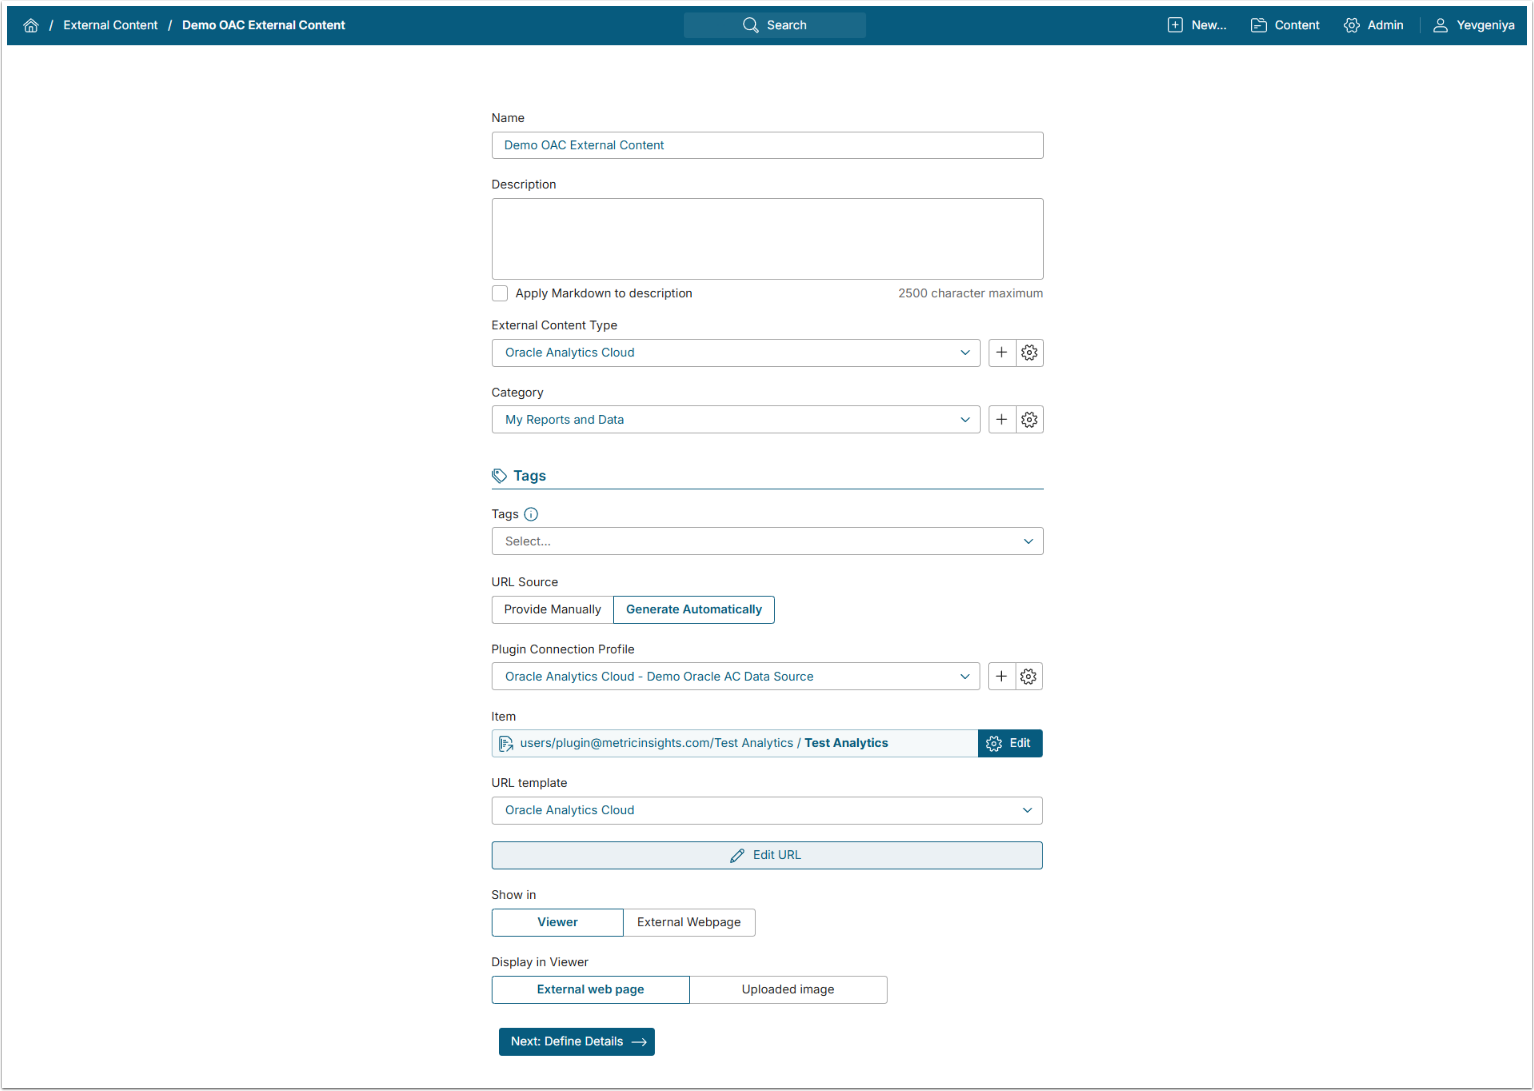Open the External Content Type dropdown
This screenshot has height=1091, width=1534.
coord(736,353)
